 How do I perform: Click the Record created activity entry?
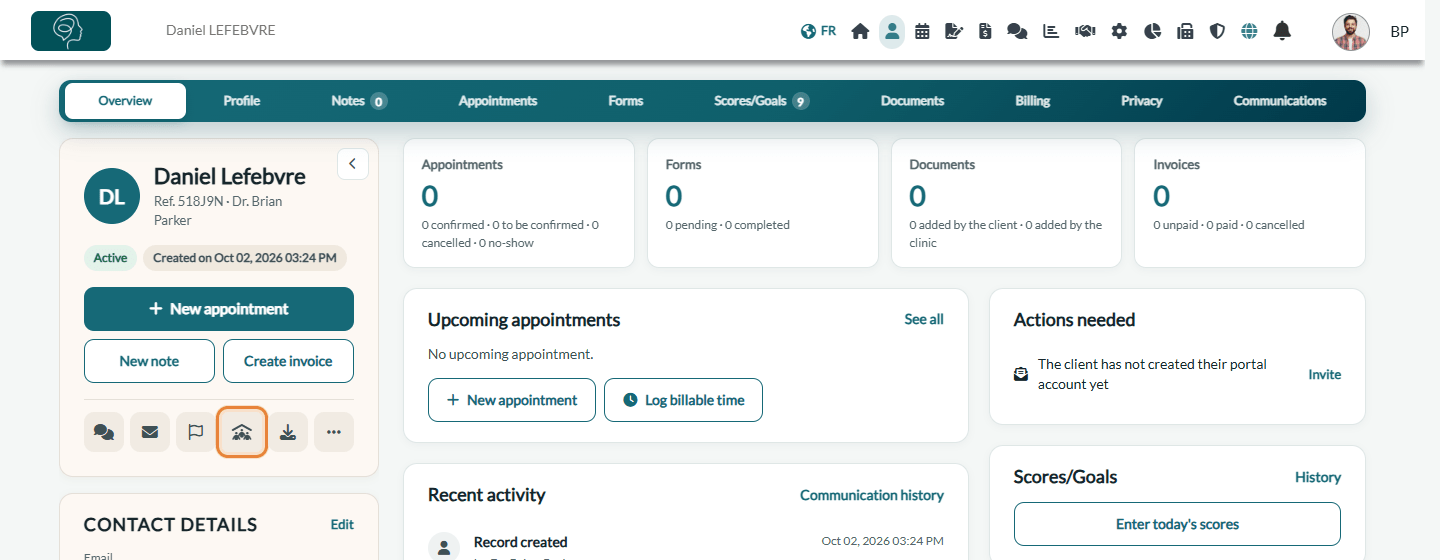[x=685, y=545]
